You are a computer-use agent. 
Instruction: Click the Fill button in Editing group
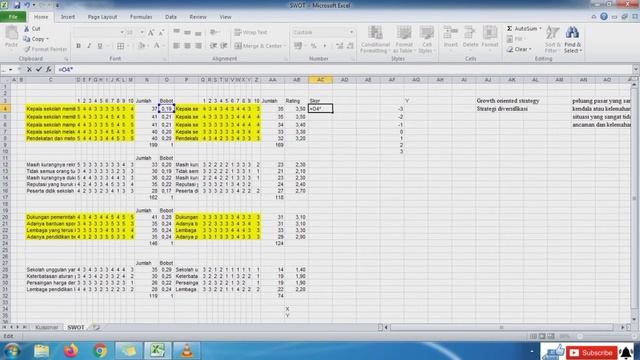coord(515,39)
